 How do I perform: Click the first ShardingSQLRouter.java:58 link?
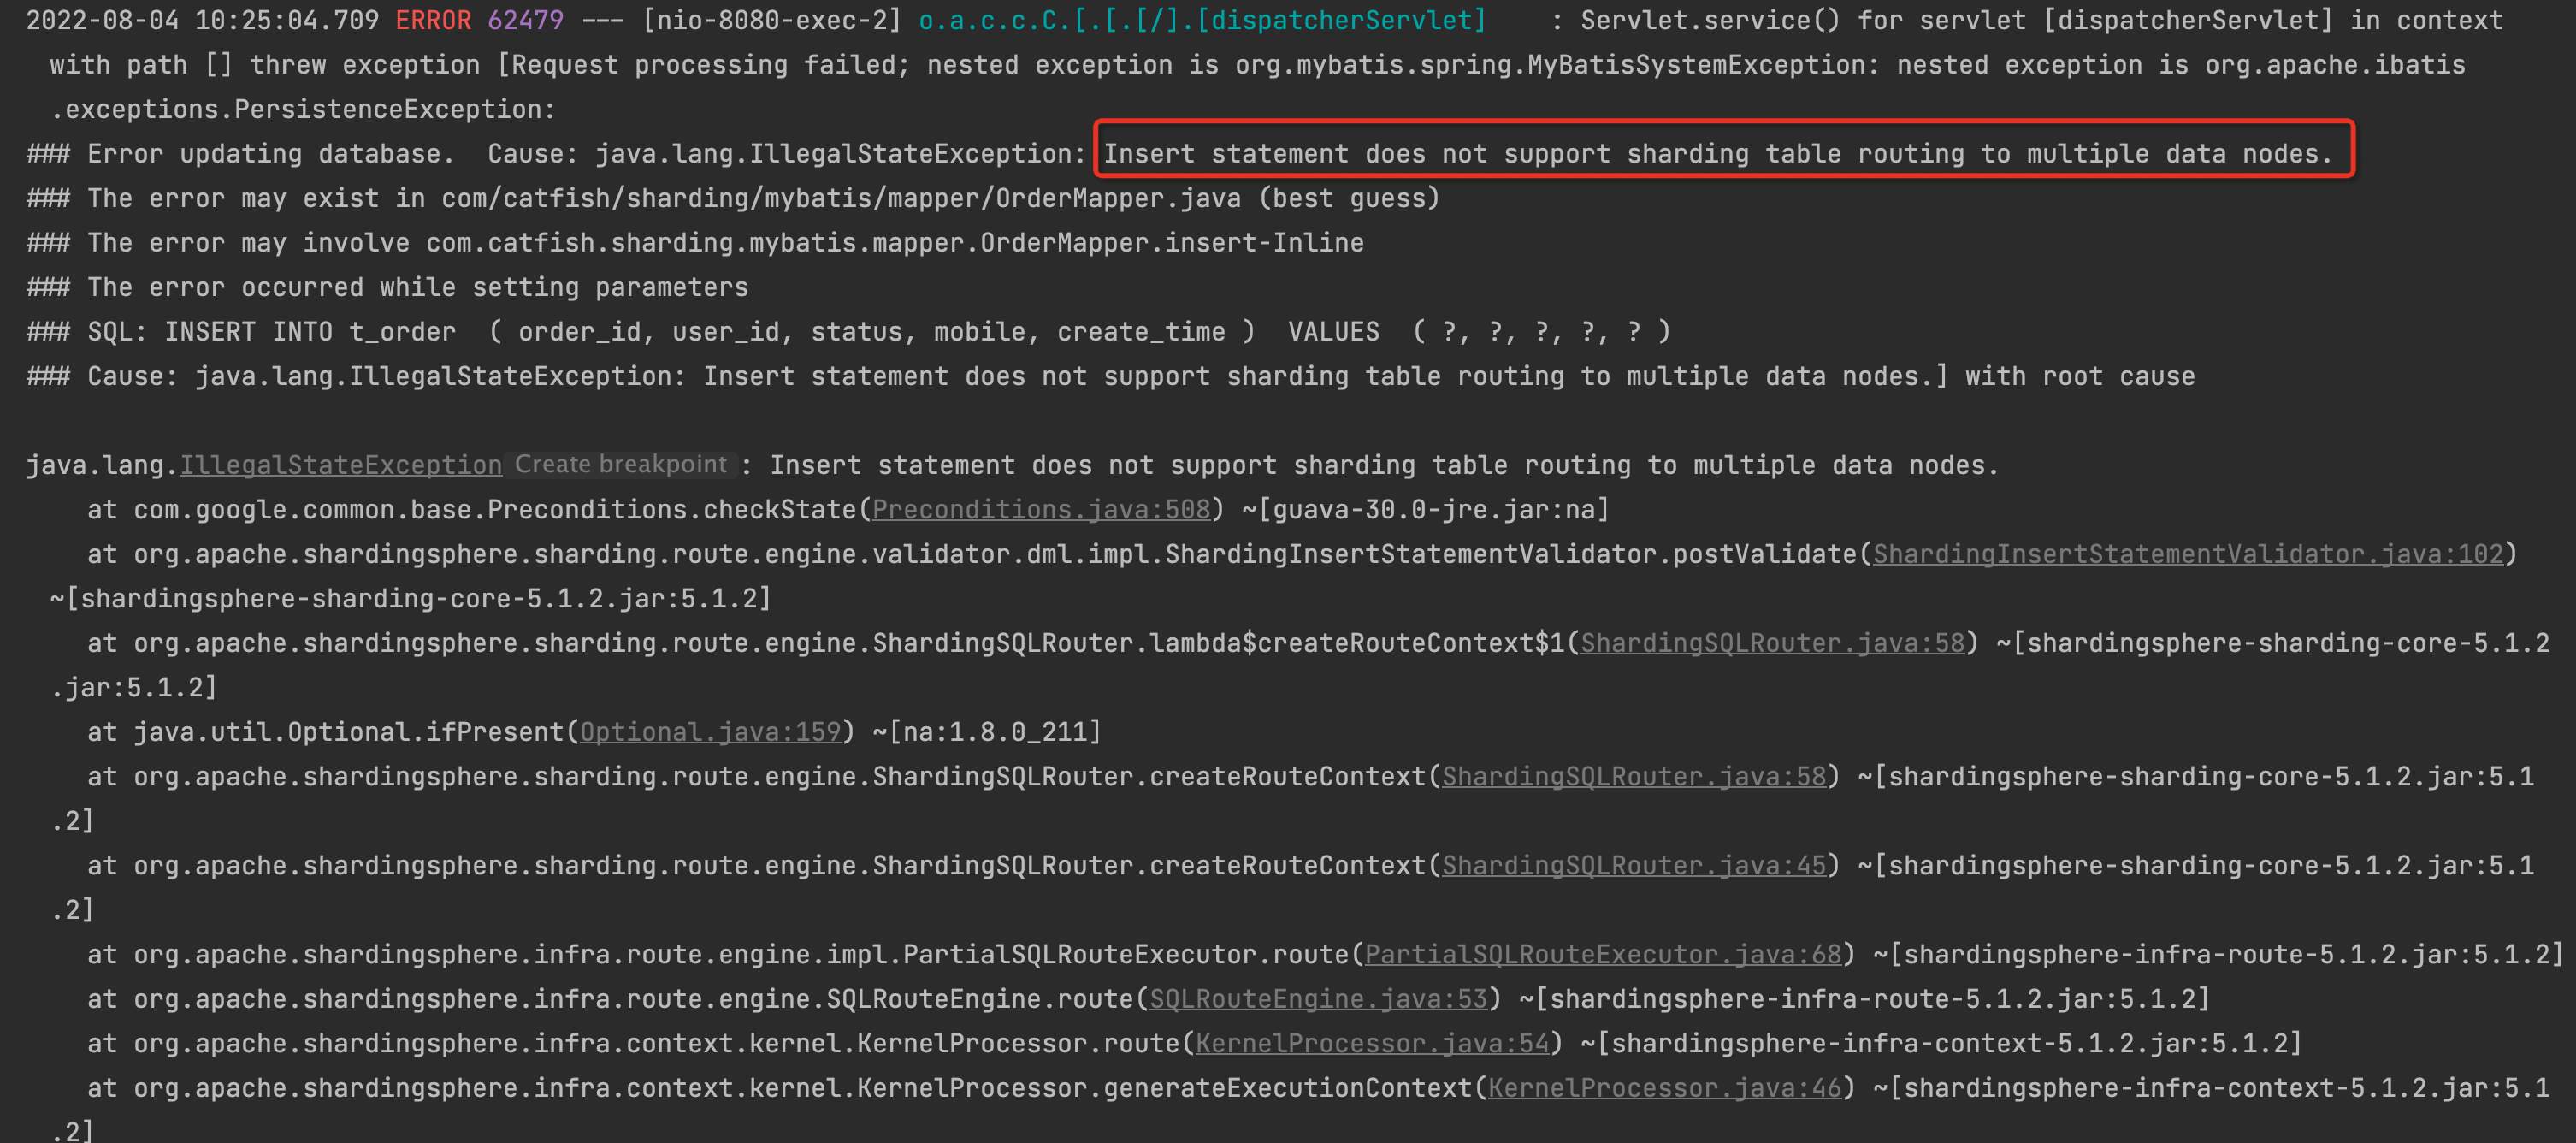tap(1770, 642)
